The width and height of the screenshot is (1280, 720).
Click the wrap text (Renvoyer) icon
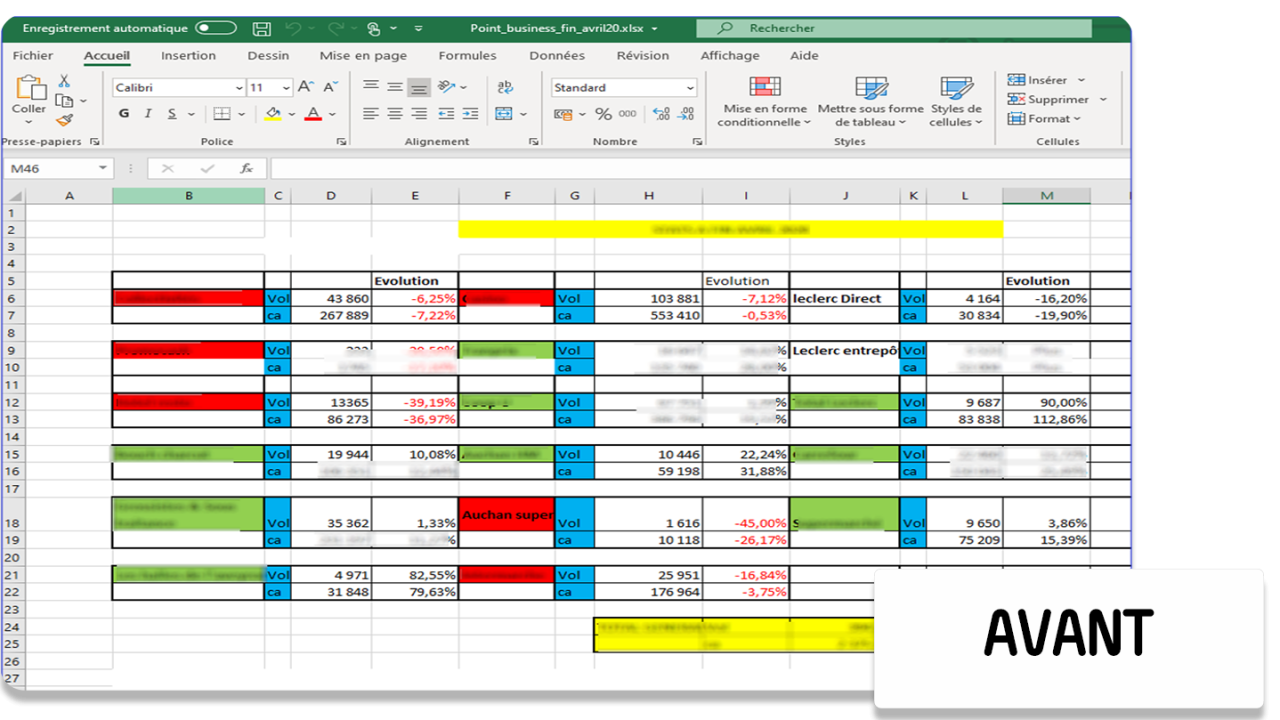point(505,87)
